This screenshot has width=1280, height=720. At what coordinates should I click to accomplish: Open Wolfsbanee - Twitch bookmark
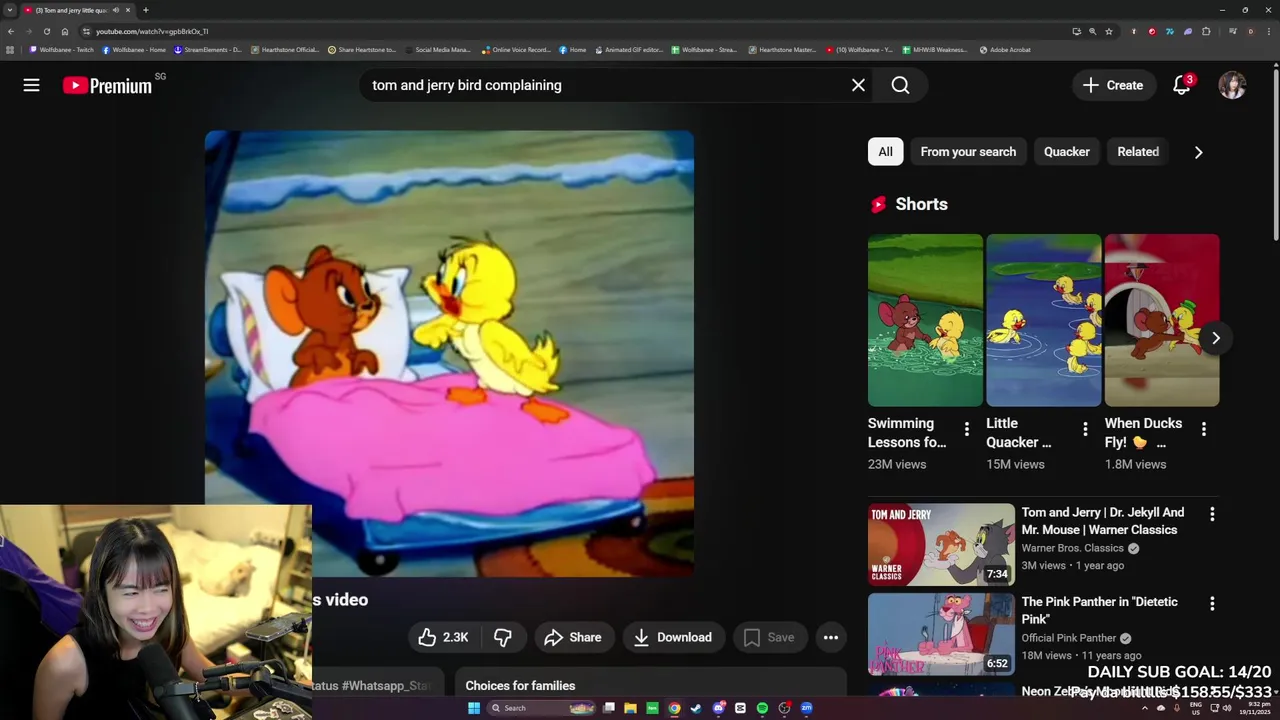point(62,49)
